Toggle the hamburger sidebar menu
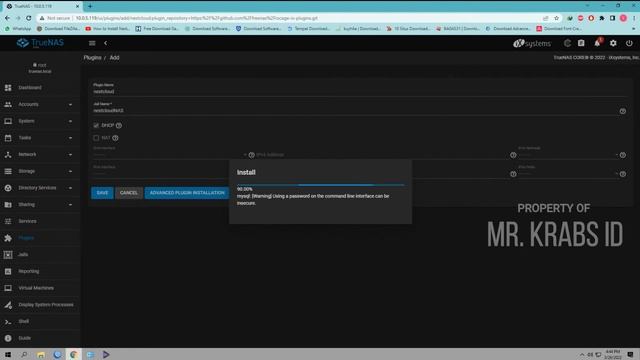 click(x=92, y=43)
